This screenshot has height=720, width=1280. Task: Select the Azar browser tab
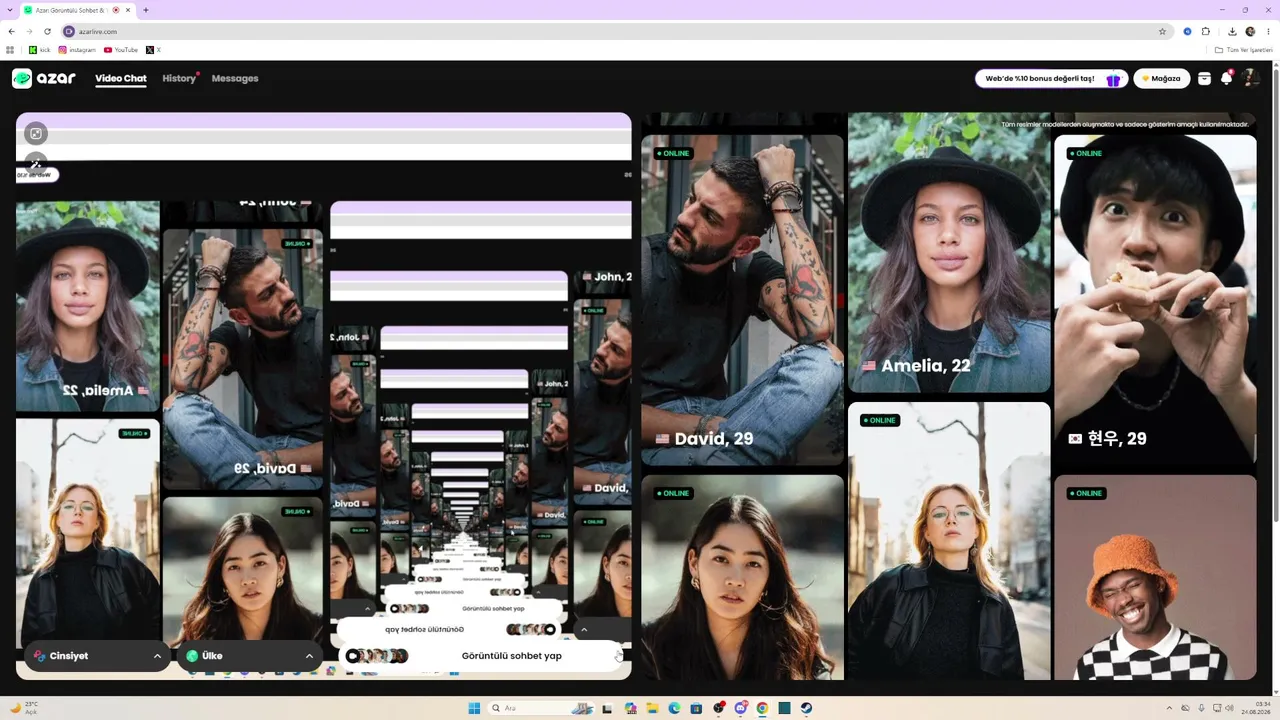tap(78, 10)
